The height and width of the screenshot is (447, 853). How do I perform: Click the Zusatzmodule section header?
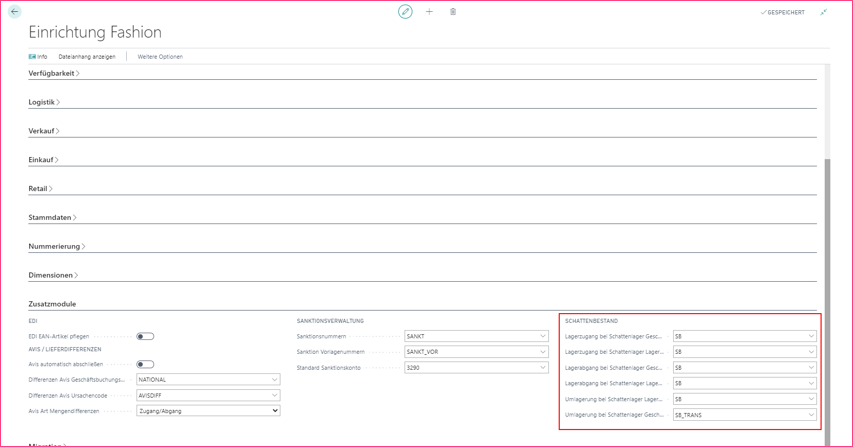52,304
